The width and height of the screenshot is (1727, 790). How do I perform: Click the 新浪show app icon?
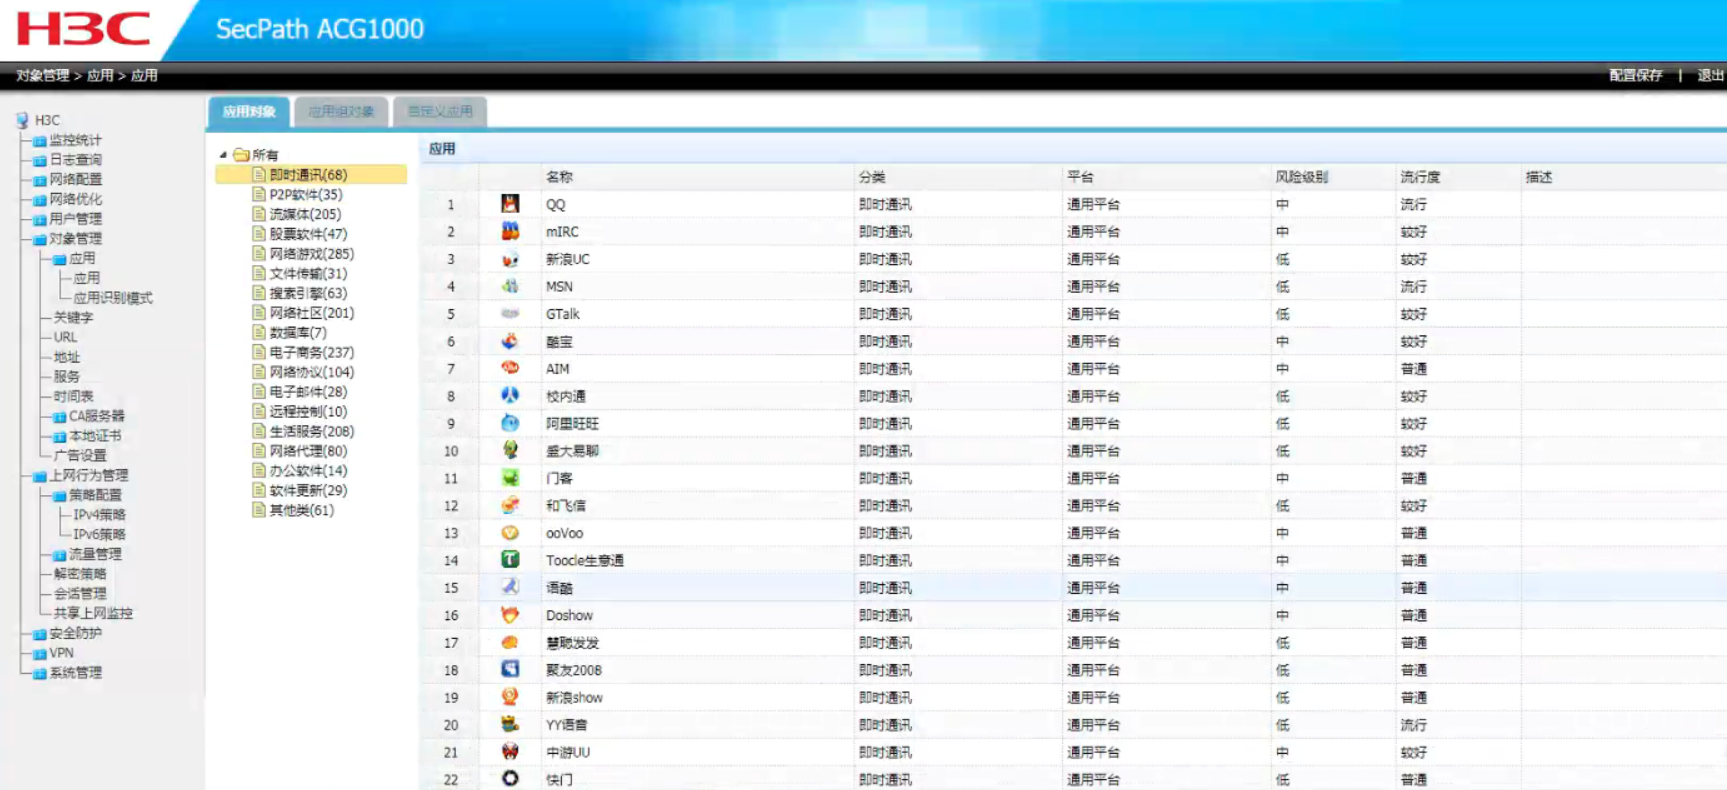pyautogui.click(x=510, y=697)
